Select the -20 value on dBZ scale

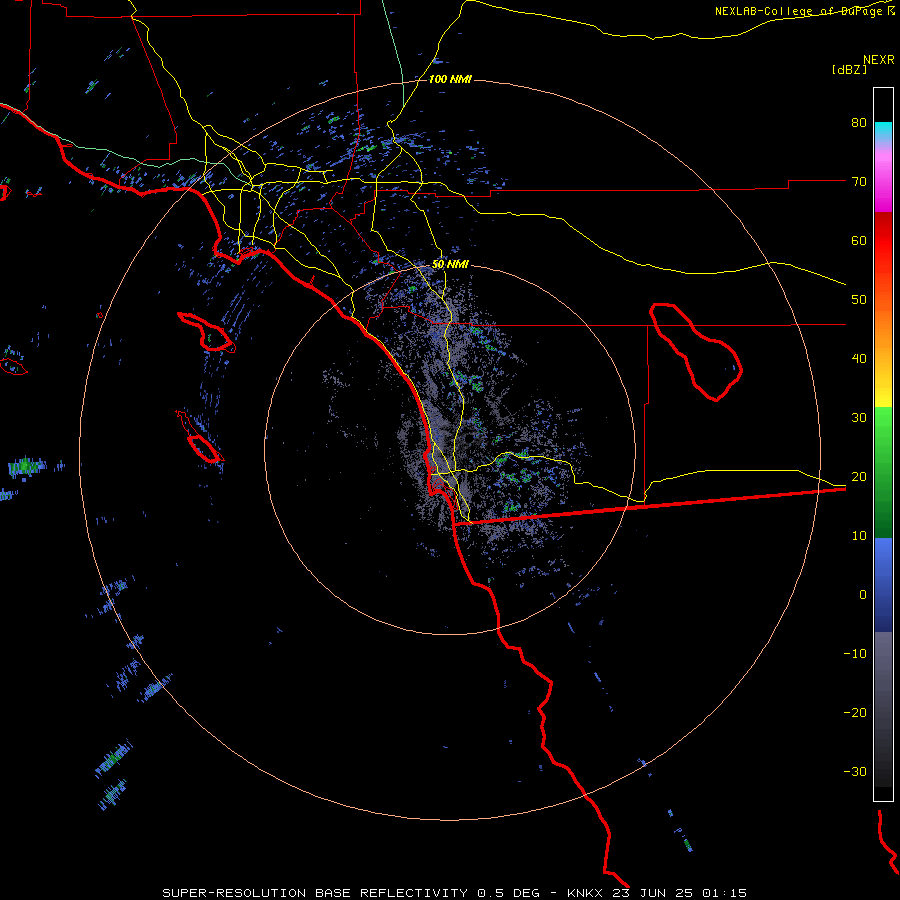(x=855, y=713)
